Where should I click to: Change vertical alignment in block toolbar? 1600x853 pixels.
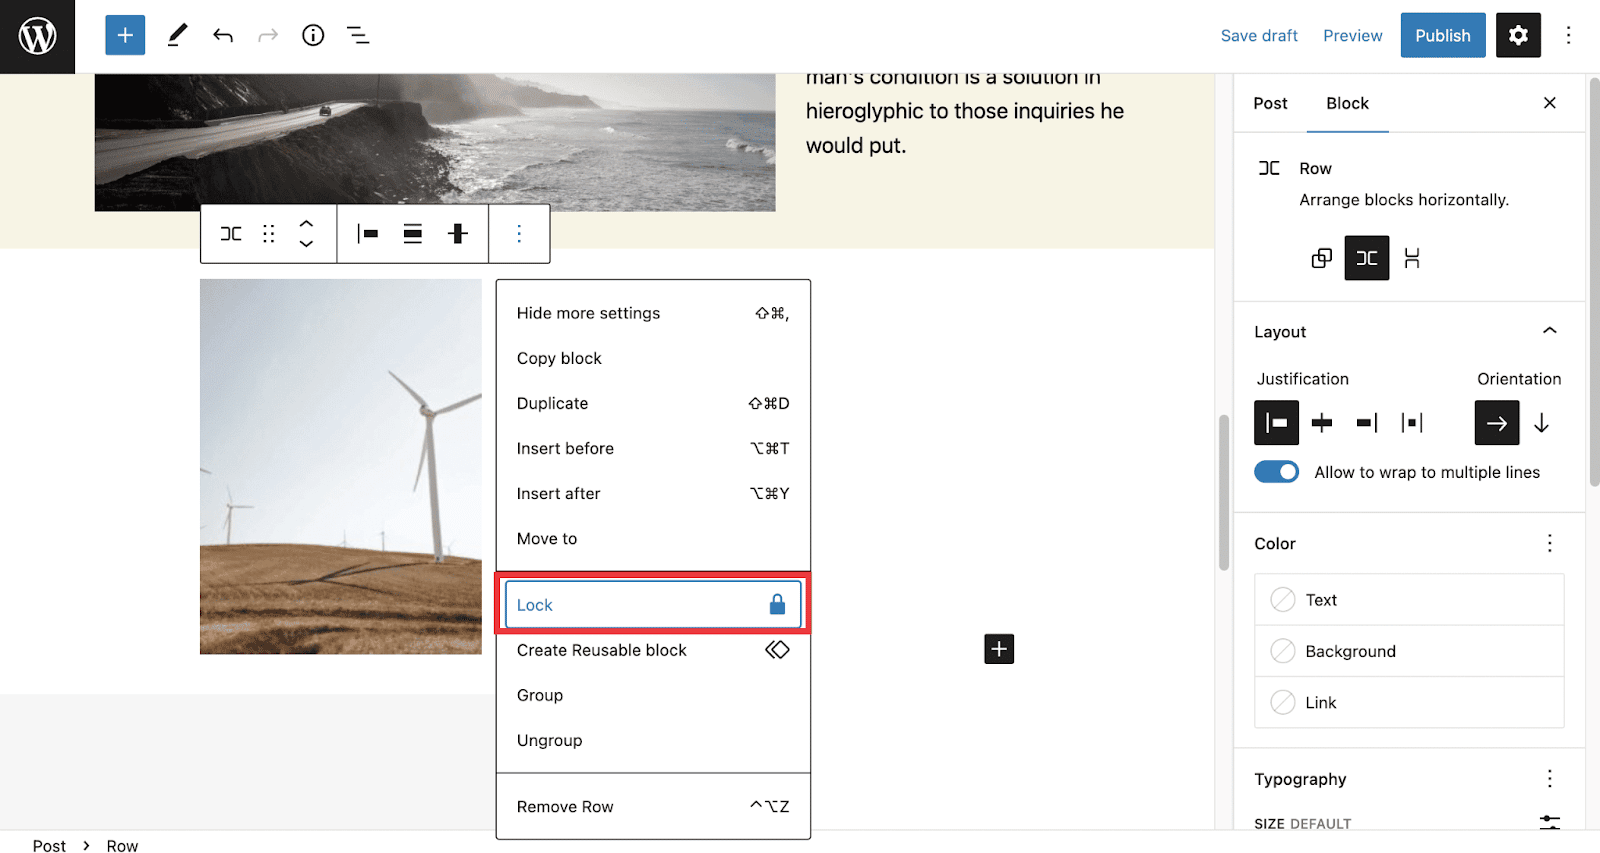tap(458, 234)
